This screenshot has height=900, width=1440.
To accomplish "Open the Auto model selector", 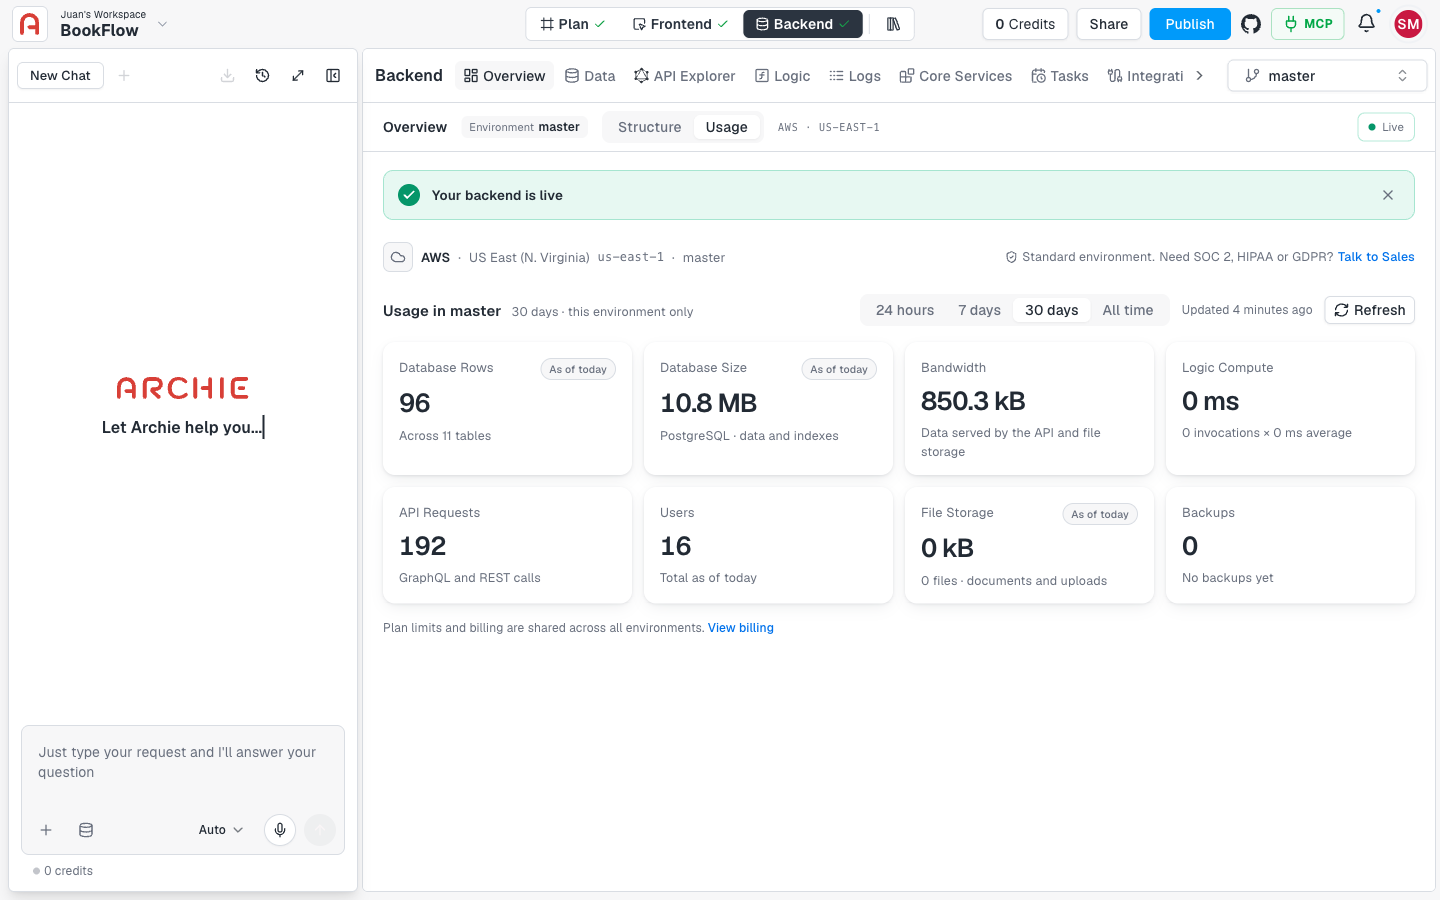I will pyautogui.click(x=221, y=830).
